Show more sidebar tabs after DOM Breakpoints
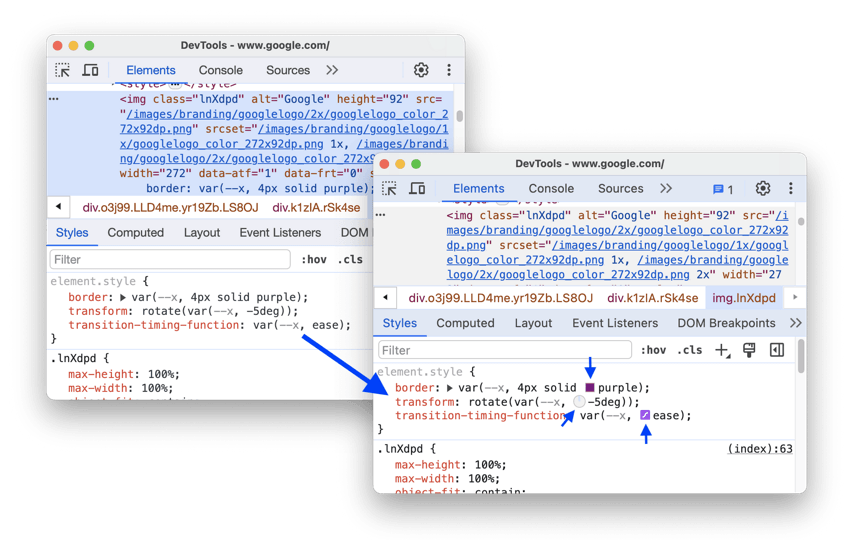The height and width of the screenshot is (540, 856). click(795, 323)
